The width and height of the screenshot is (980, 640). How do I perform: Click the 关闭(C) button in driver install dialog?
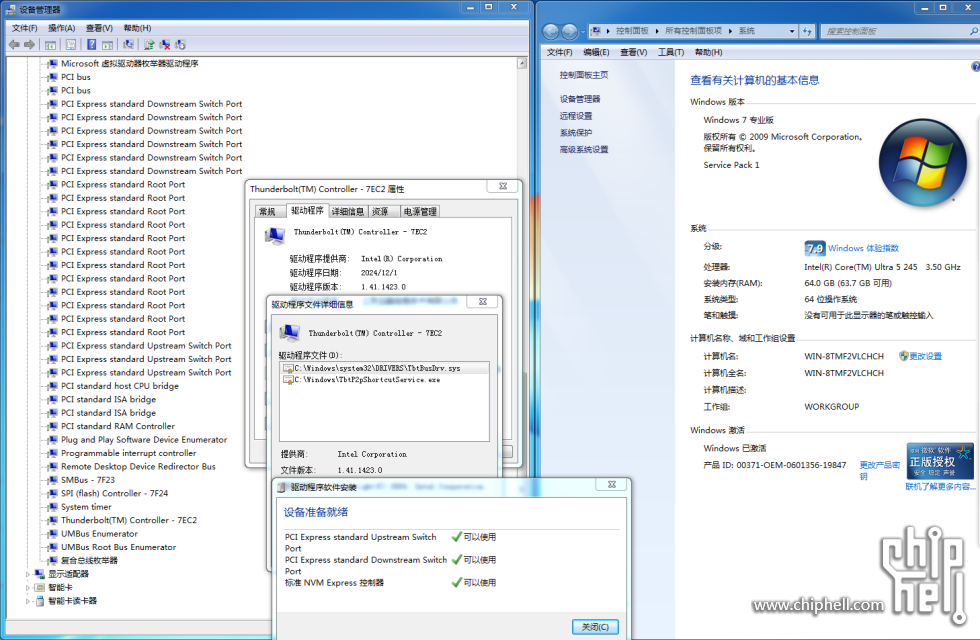click(x=595, y=627)
